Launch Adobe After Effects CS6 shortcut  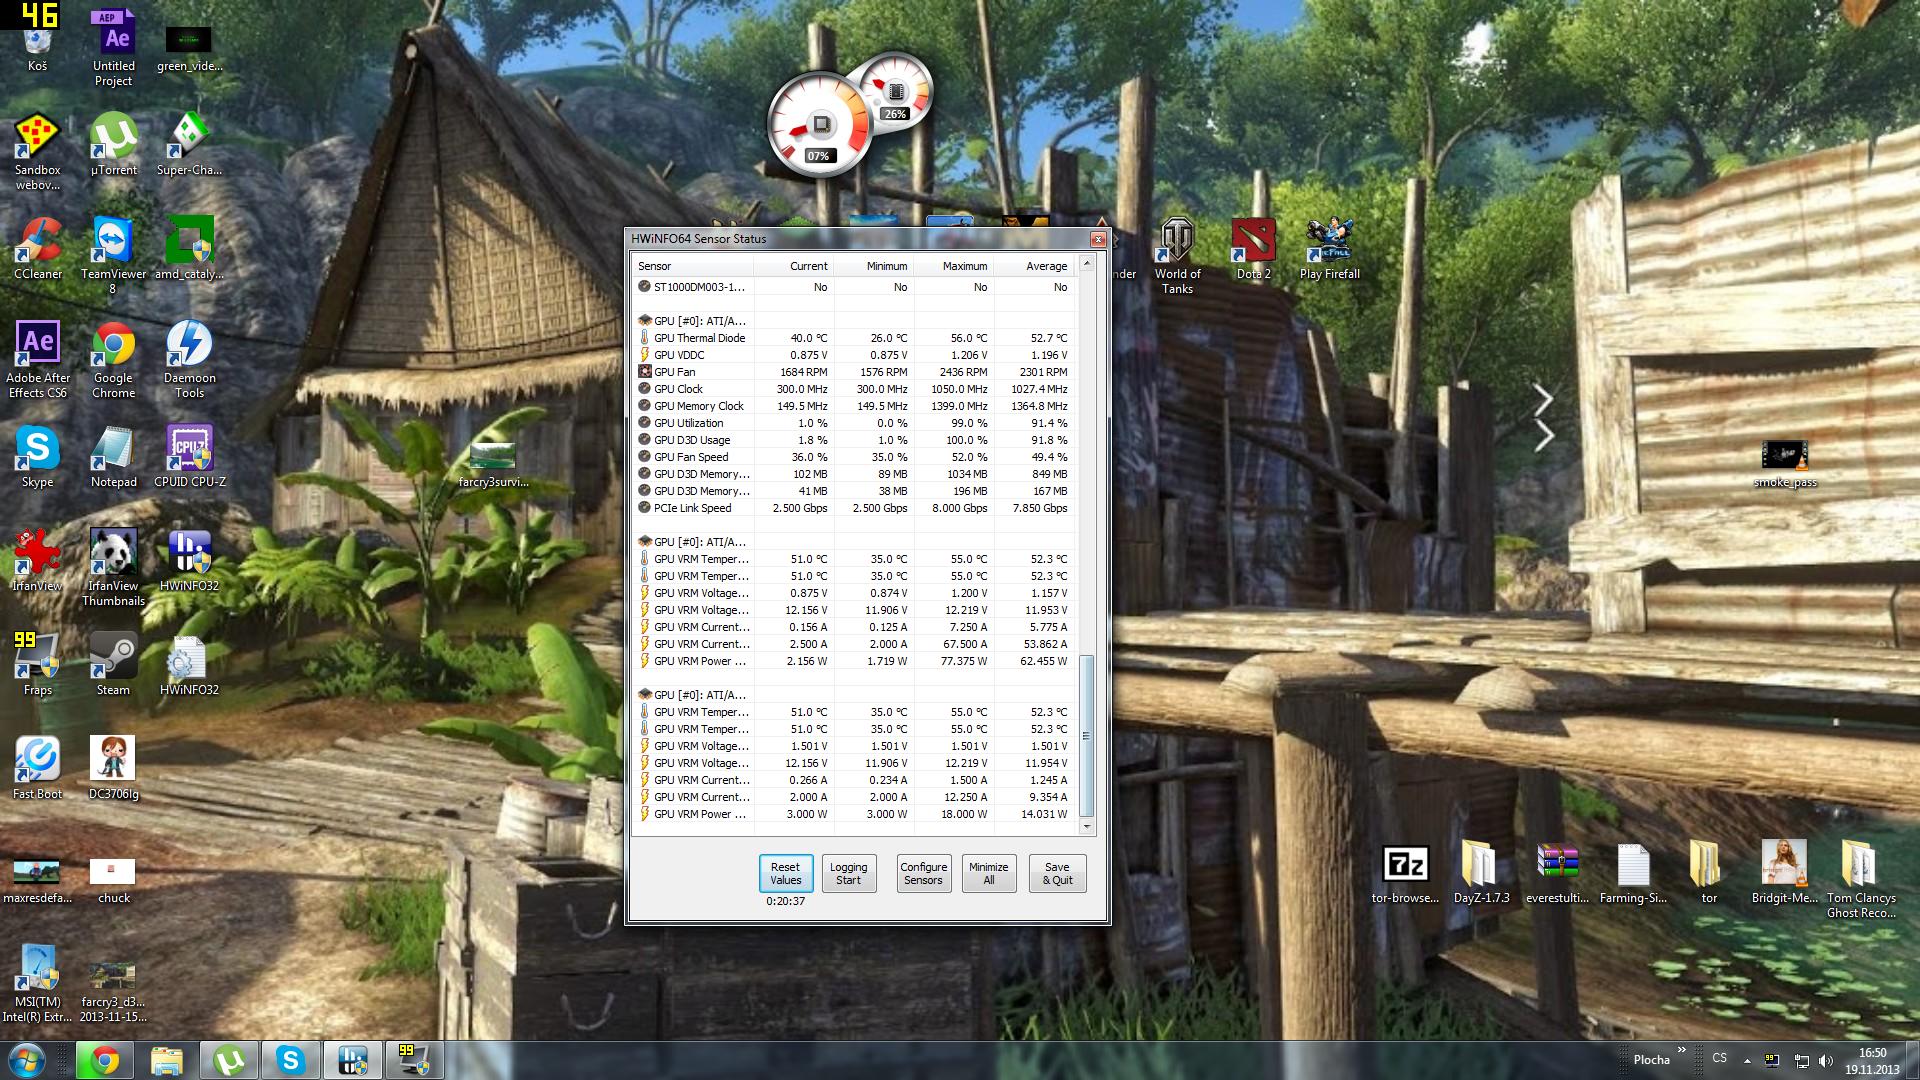pos(37,360)
